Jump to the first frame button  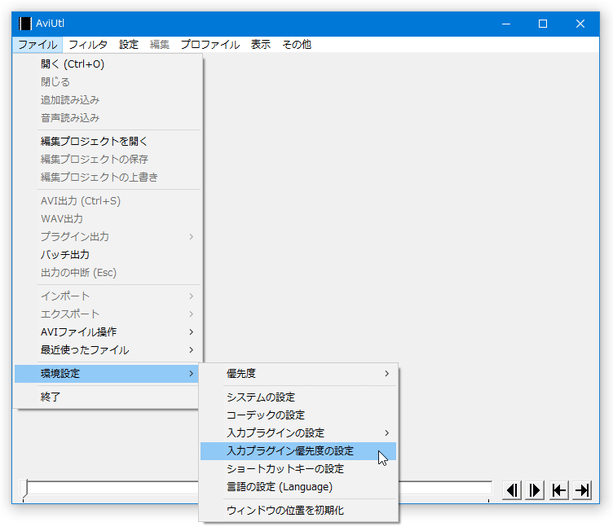pyautogui.click(x=559, y=490)
